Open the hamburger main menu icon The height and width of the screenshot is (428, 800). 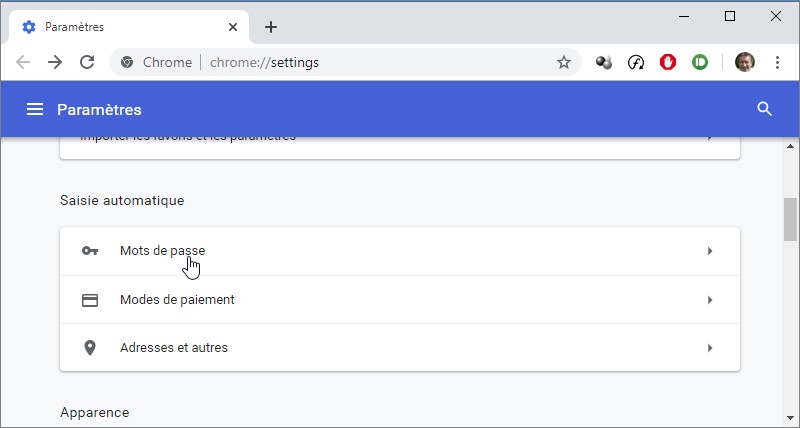click(35, 109)
